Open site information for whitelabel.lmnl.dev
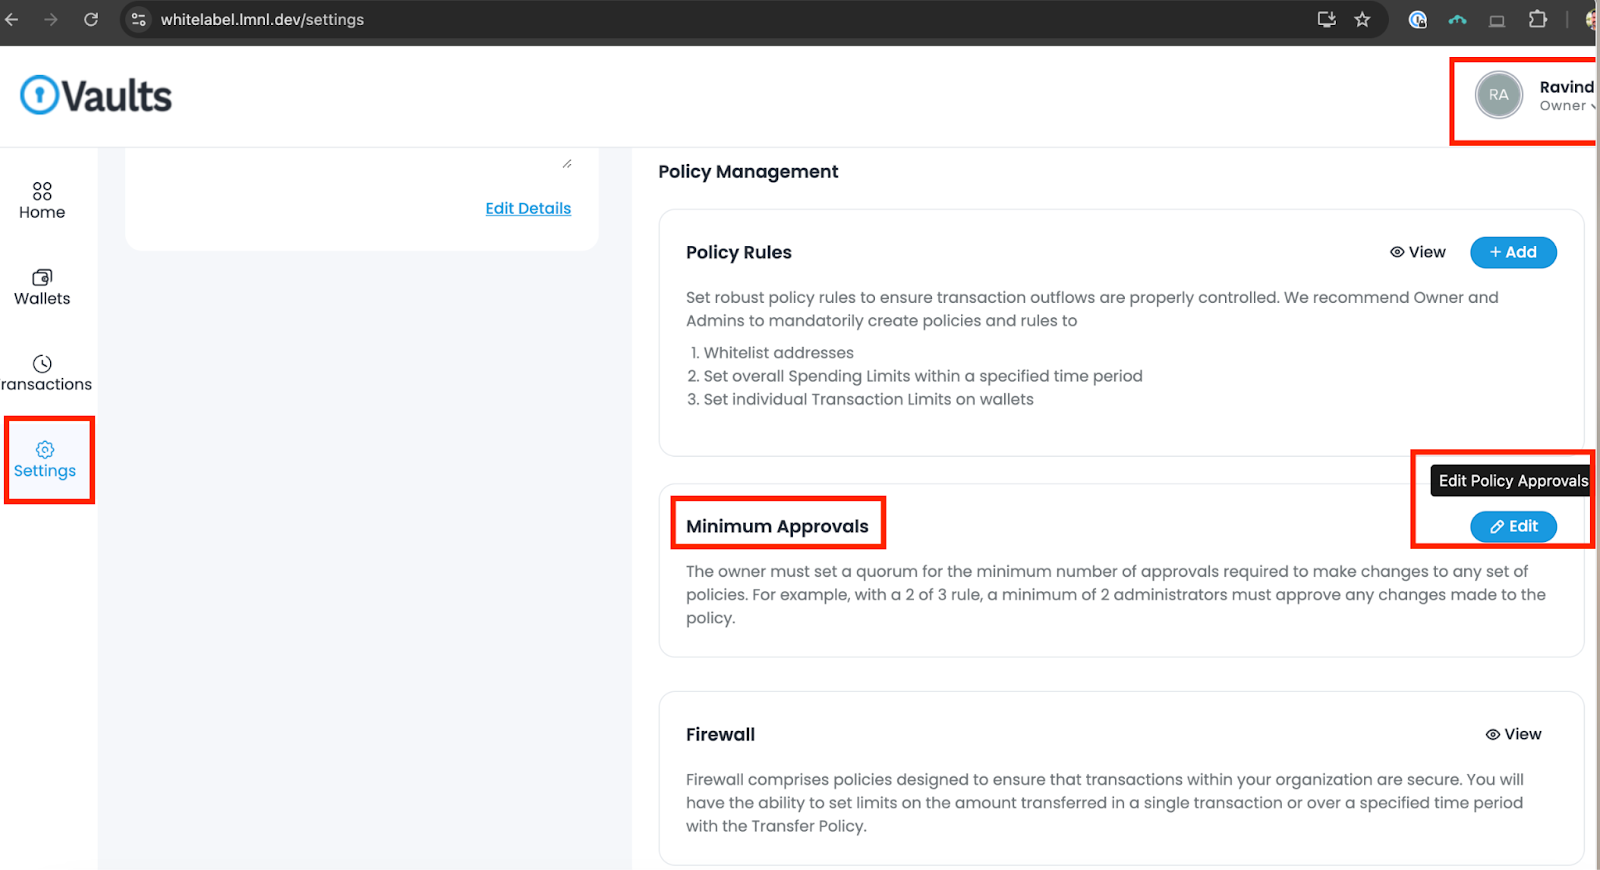 pos(139,20)
